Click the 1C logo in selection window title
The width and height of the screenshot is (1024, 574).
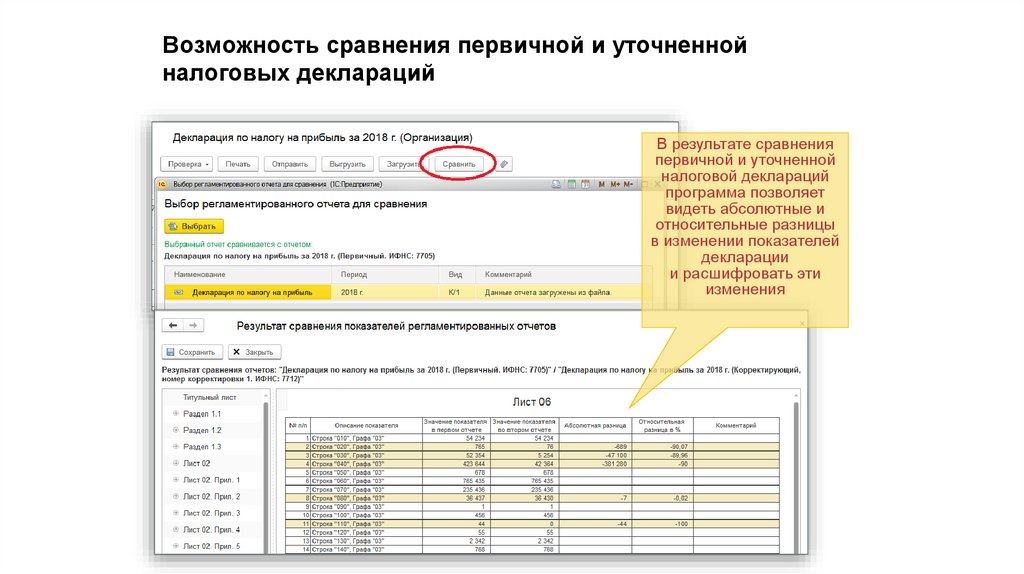pyautogui.click(x=161, y=185)
